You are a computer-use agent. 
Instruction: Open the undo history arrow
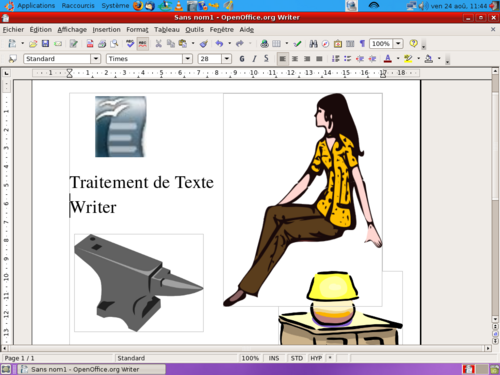[x=229, y=44]
